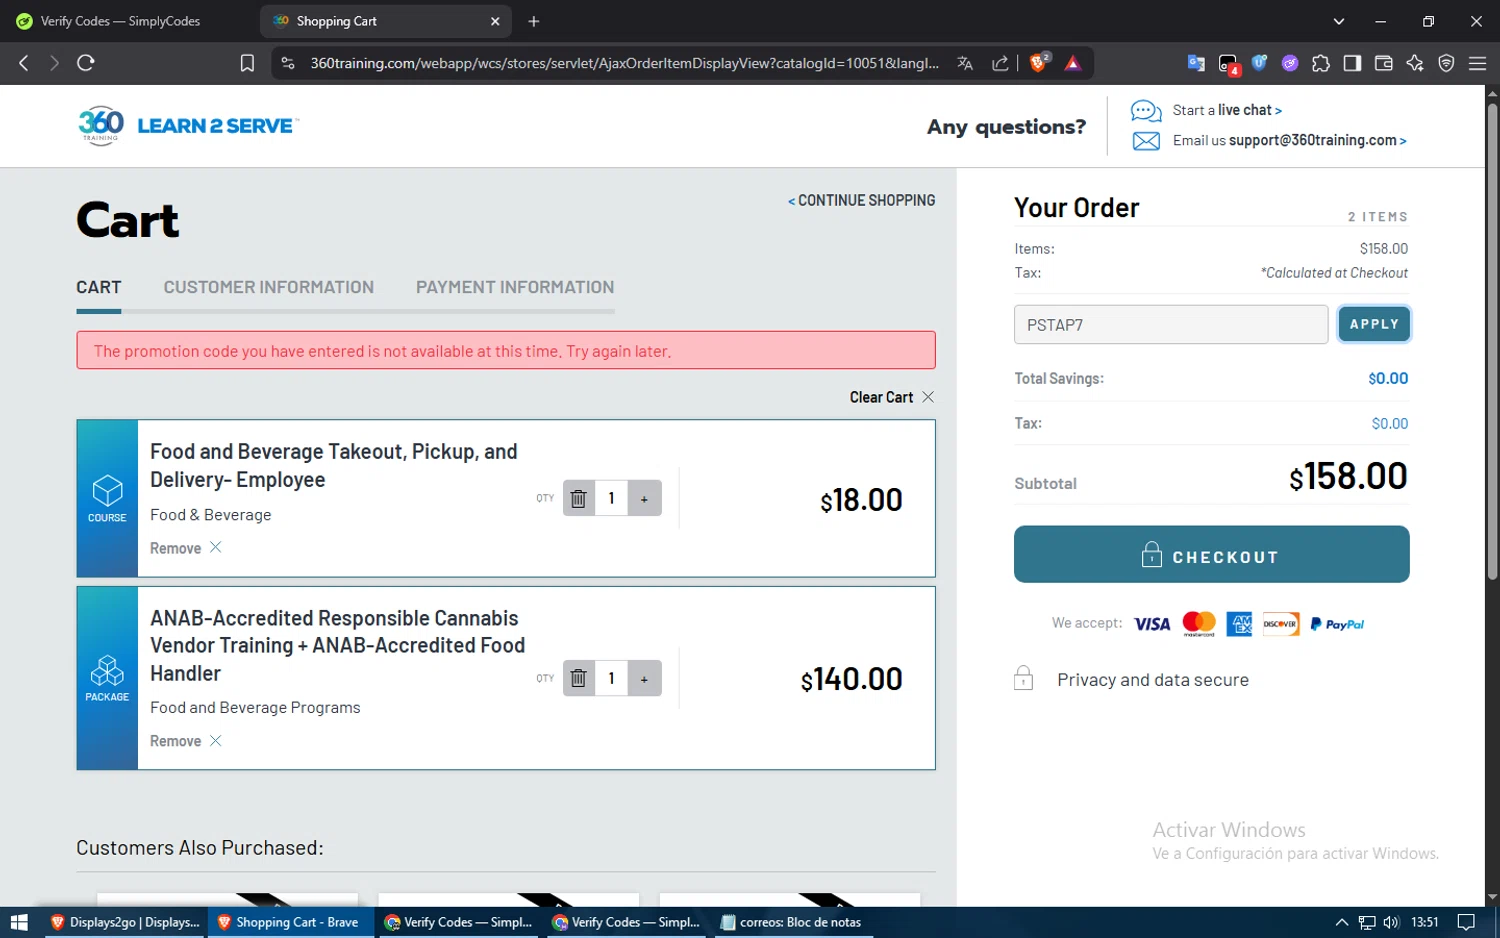The height and width of the screenshot is (938, 1500).
Task: Switch to Displays2go taskbar window
Action: [126, 922]
